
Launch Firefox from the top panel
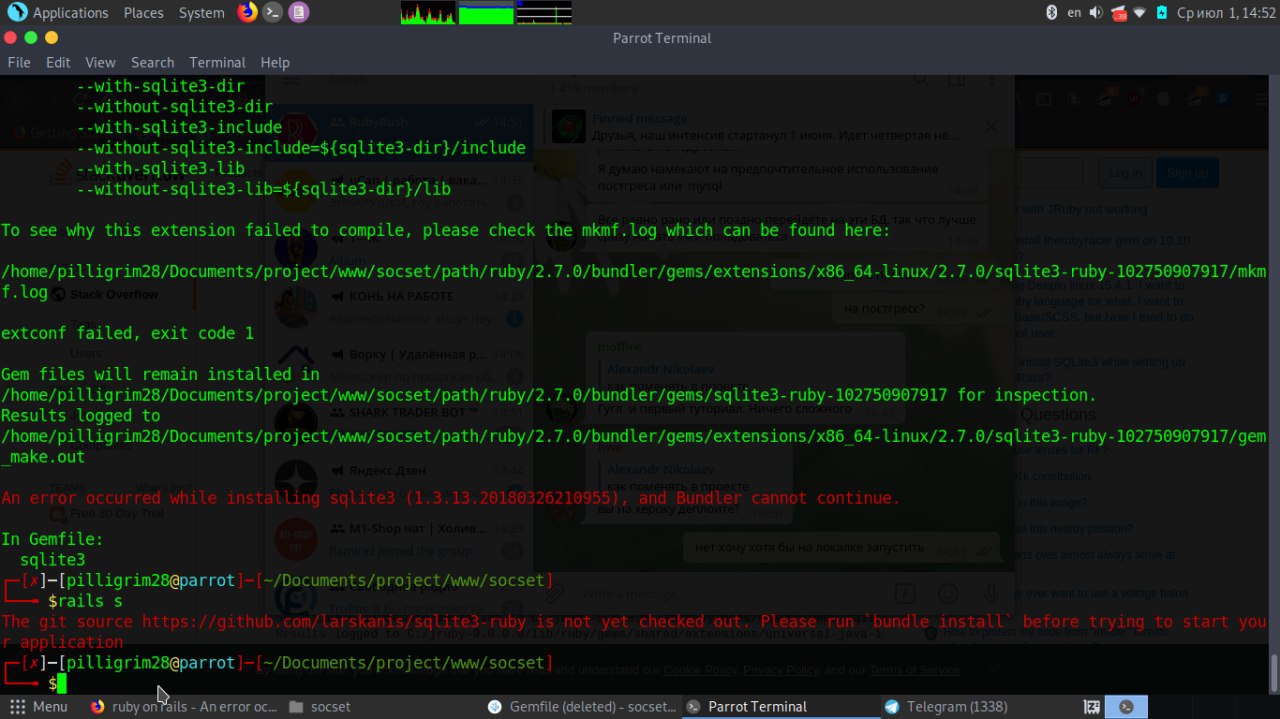coord(247,12)
